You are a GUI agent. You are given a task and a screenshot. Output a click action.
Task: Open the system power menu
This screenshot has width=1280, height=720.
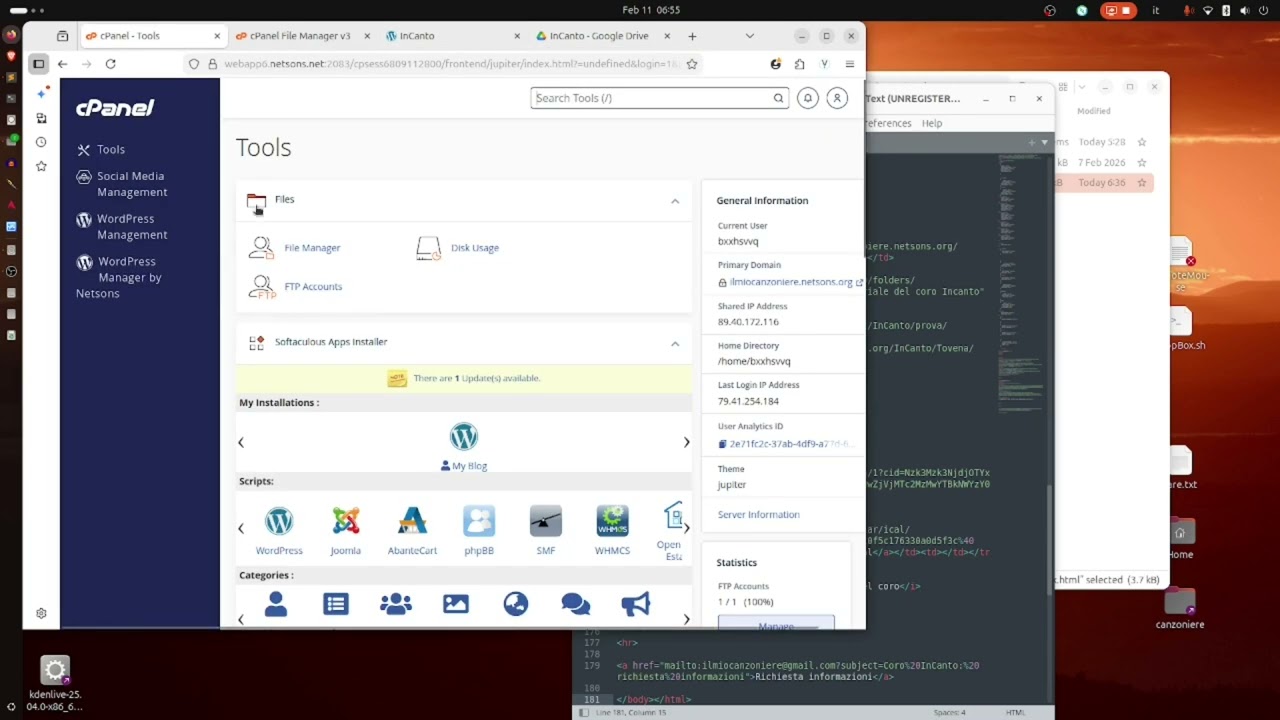[1265, 10]
